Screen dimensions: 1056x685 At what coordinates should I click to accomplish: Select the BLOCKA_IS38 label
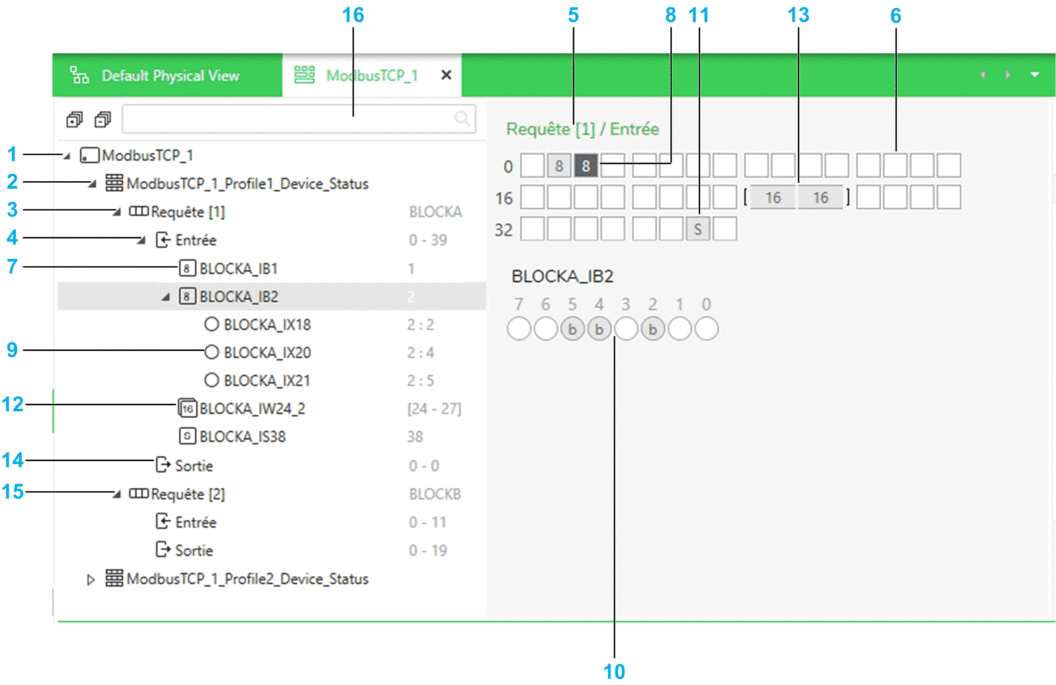coord(242,437)
